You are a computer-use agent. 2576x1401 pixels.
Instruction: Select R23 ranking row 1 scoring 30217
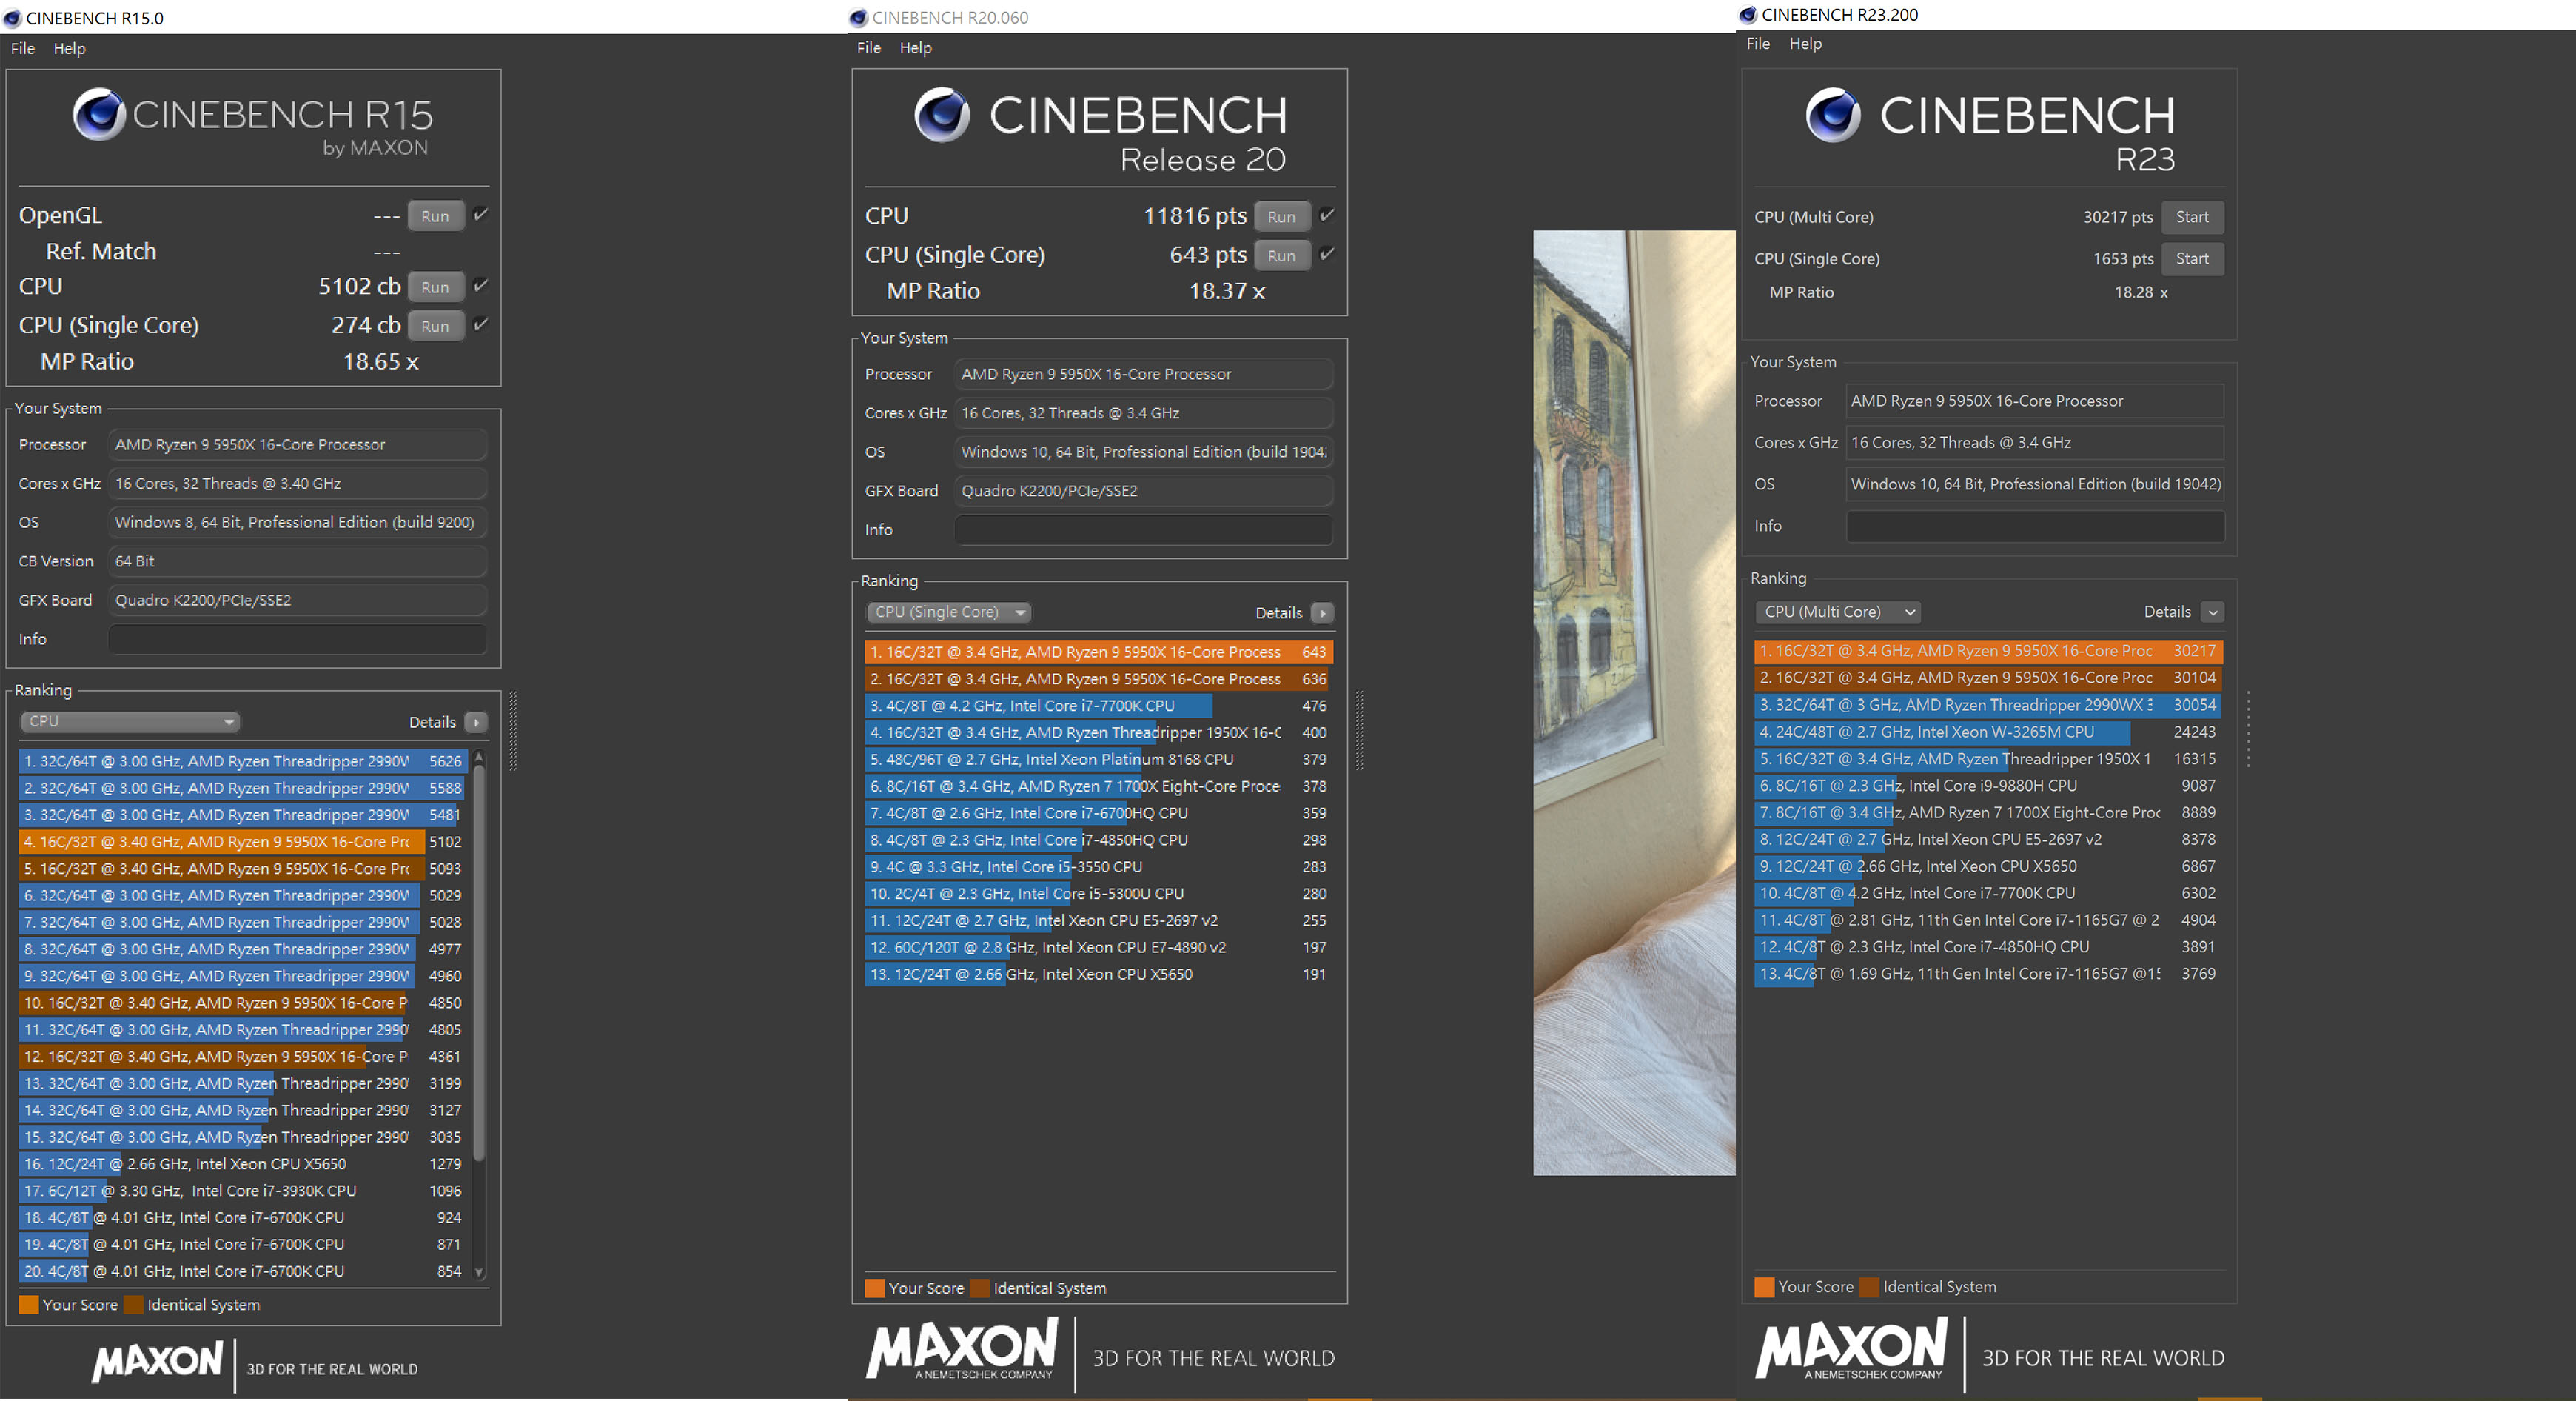click(x=1989, y=651)
